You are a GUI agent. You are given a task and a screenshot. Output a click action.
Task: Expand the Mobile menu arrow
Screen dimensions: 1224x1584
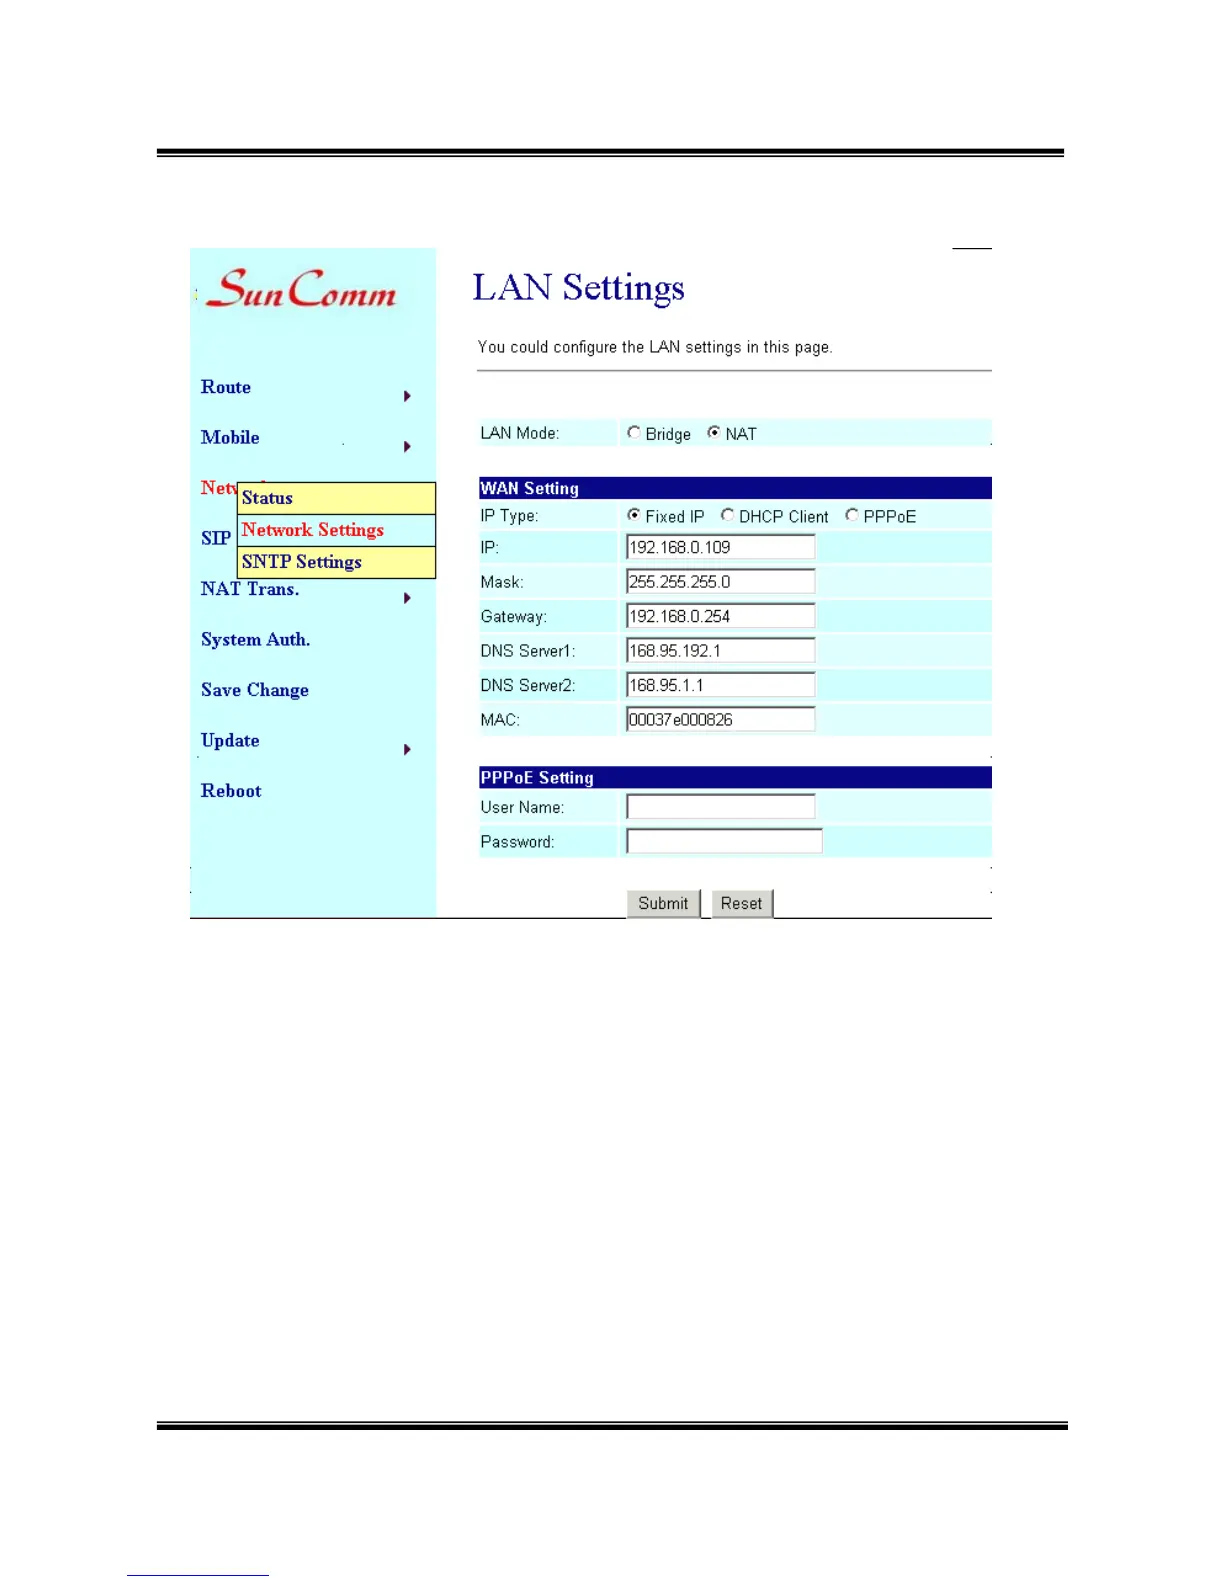pos(407,446)
